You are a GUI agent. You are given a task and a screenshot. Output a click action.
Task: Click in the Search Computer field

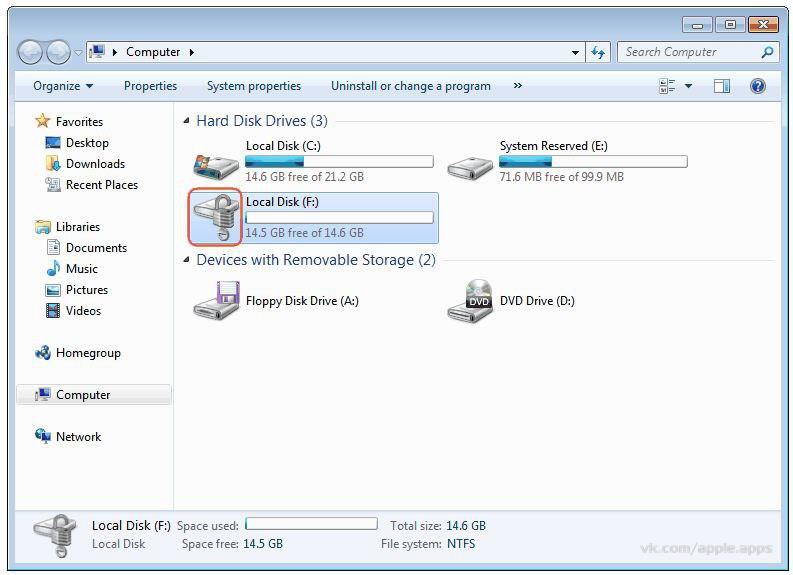[x=688, y=52]
